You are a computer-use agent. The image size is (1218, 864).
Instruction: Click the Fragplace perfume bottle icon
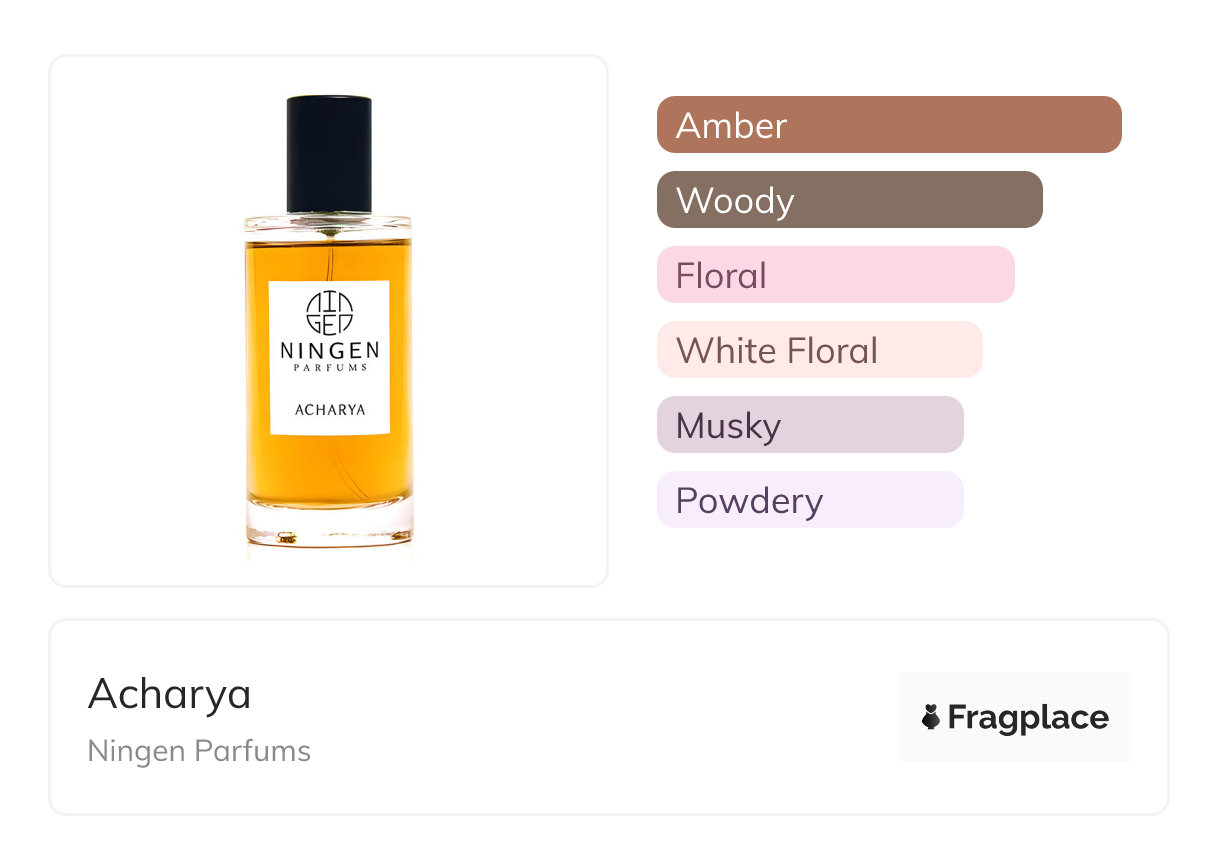[931, 717]
